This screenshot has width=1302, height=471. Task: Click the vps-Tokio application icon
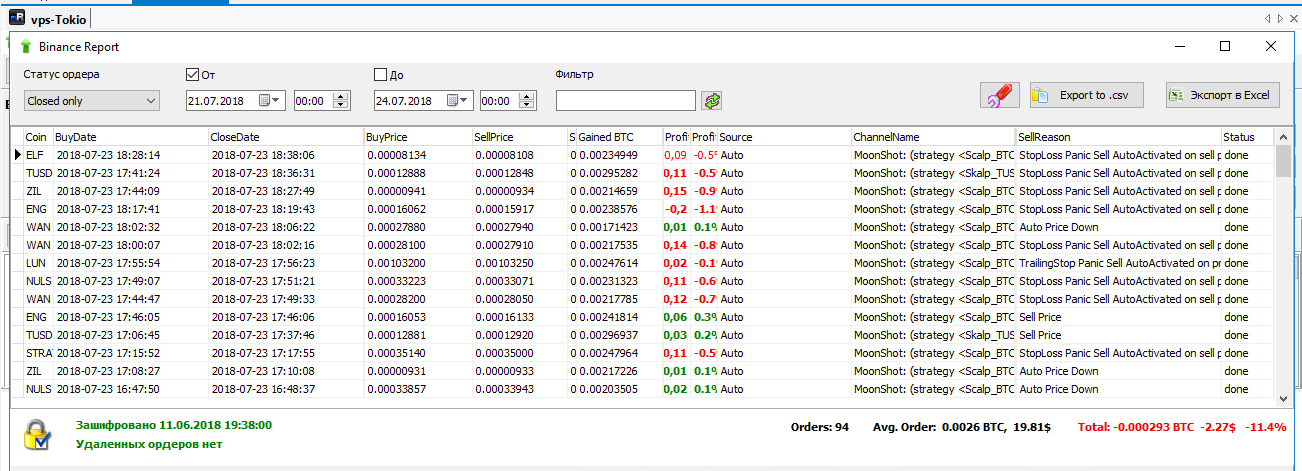pyautogui.click(x=18, y=19)
